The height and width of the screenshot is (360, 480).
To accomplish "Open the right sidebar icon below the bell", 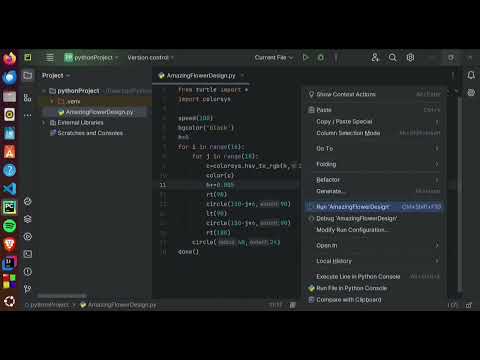I will pyautogui.click(x=471, y=92).
